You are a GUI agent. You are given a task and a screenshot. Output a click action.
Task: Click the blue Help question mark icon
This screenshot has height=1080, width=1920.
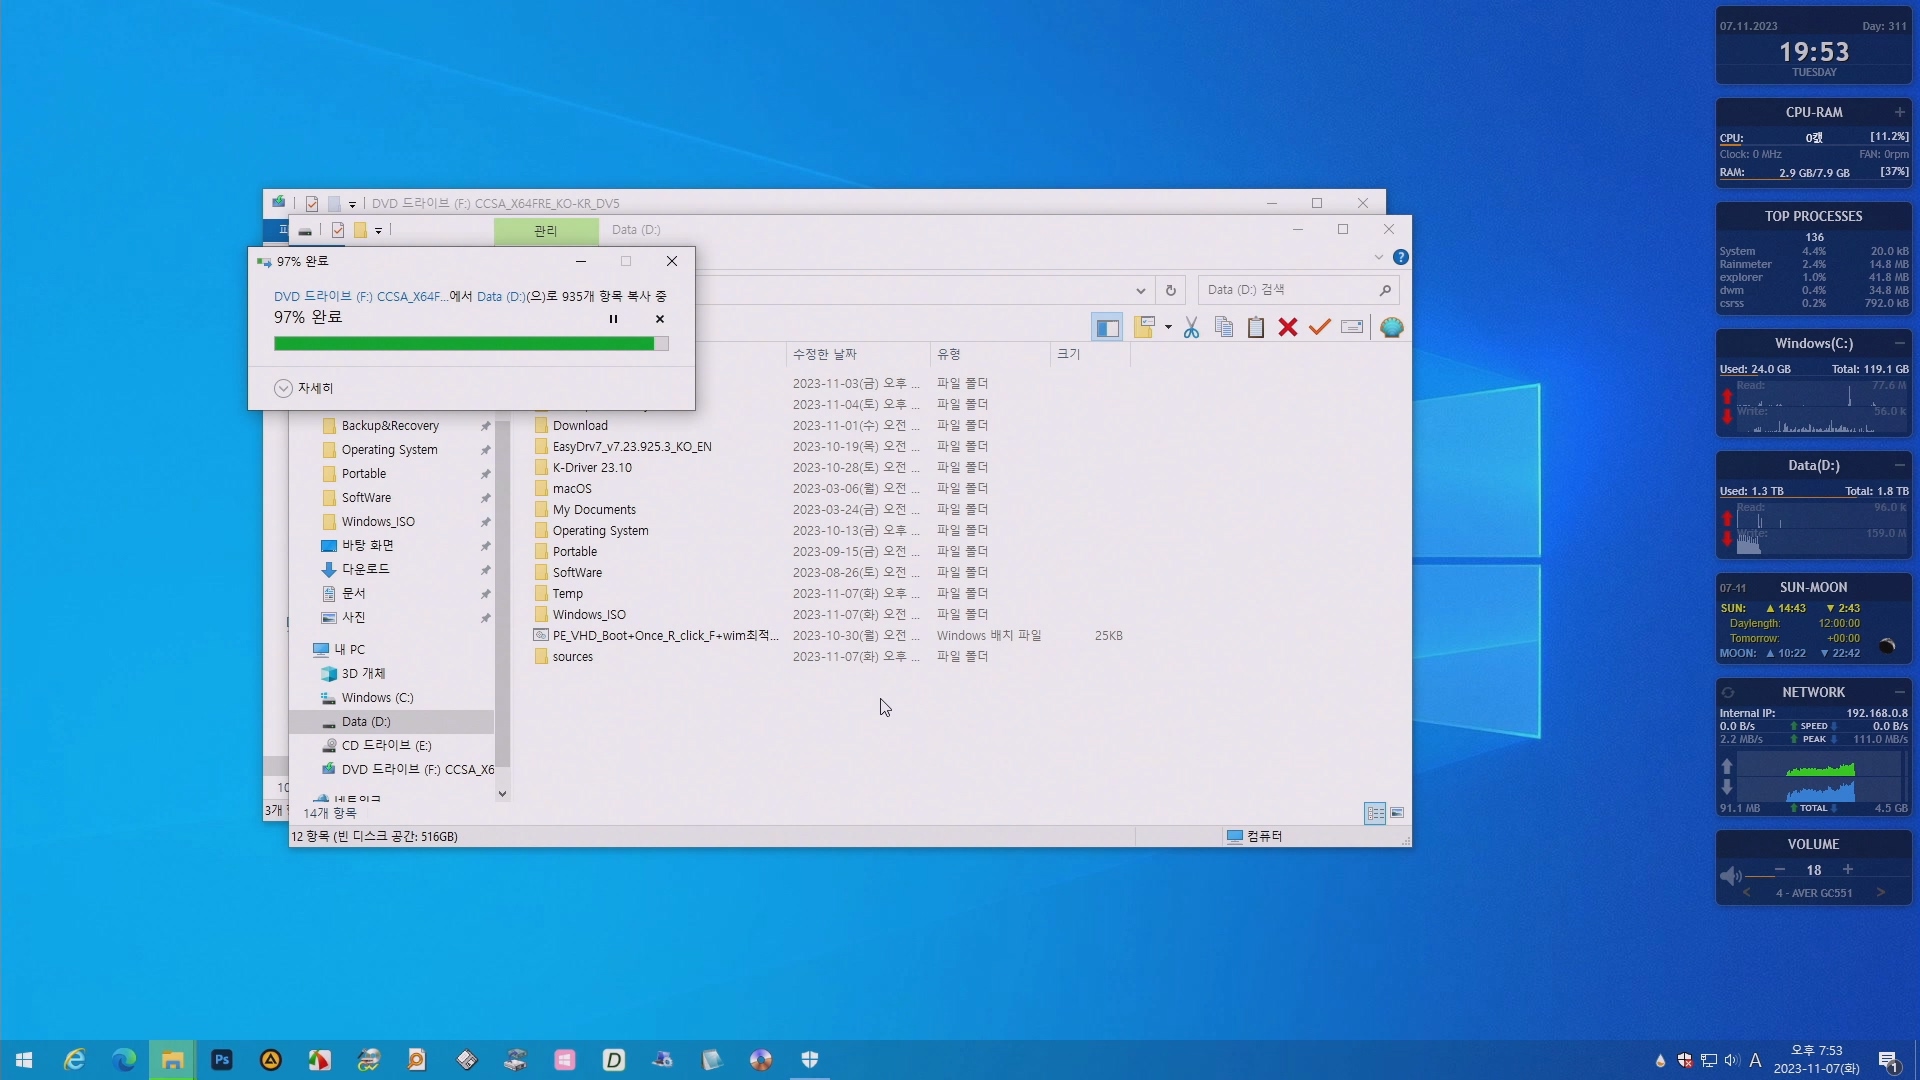[x=1401, y=257]
